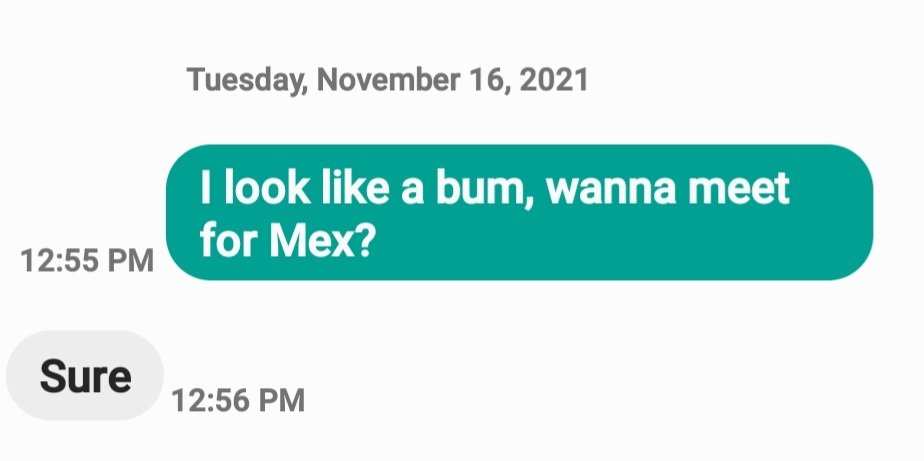Tap the first "I" in the teal message
This screenshot has height=461, width=924.
pyautogui.click(x=205, y=187)
